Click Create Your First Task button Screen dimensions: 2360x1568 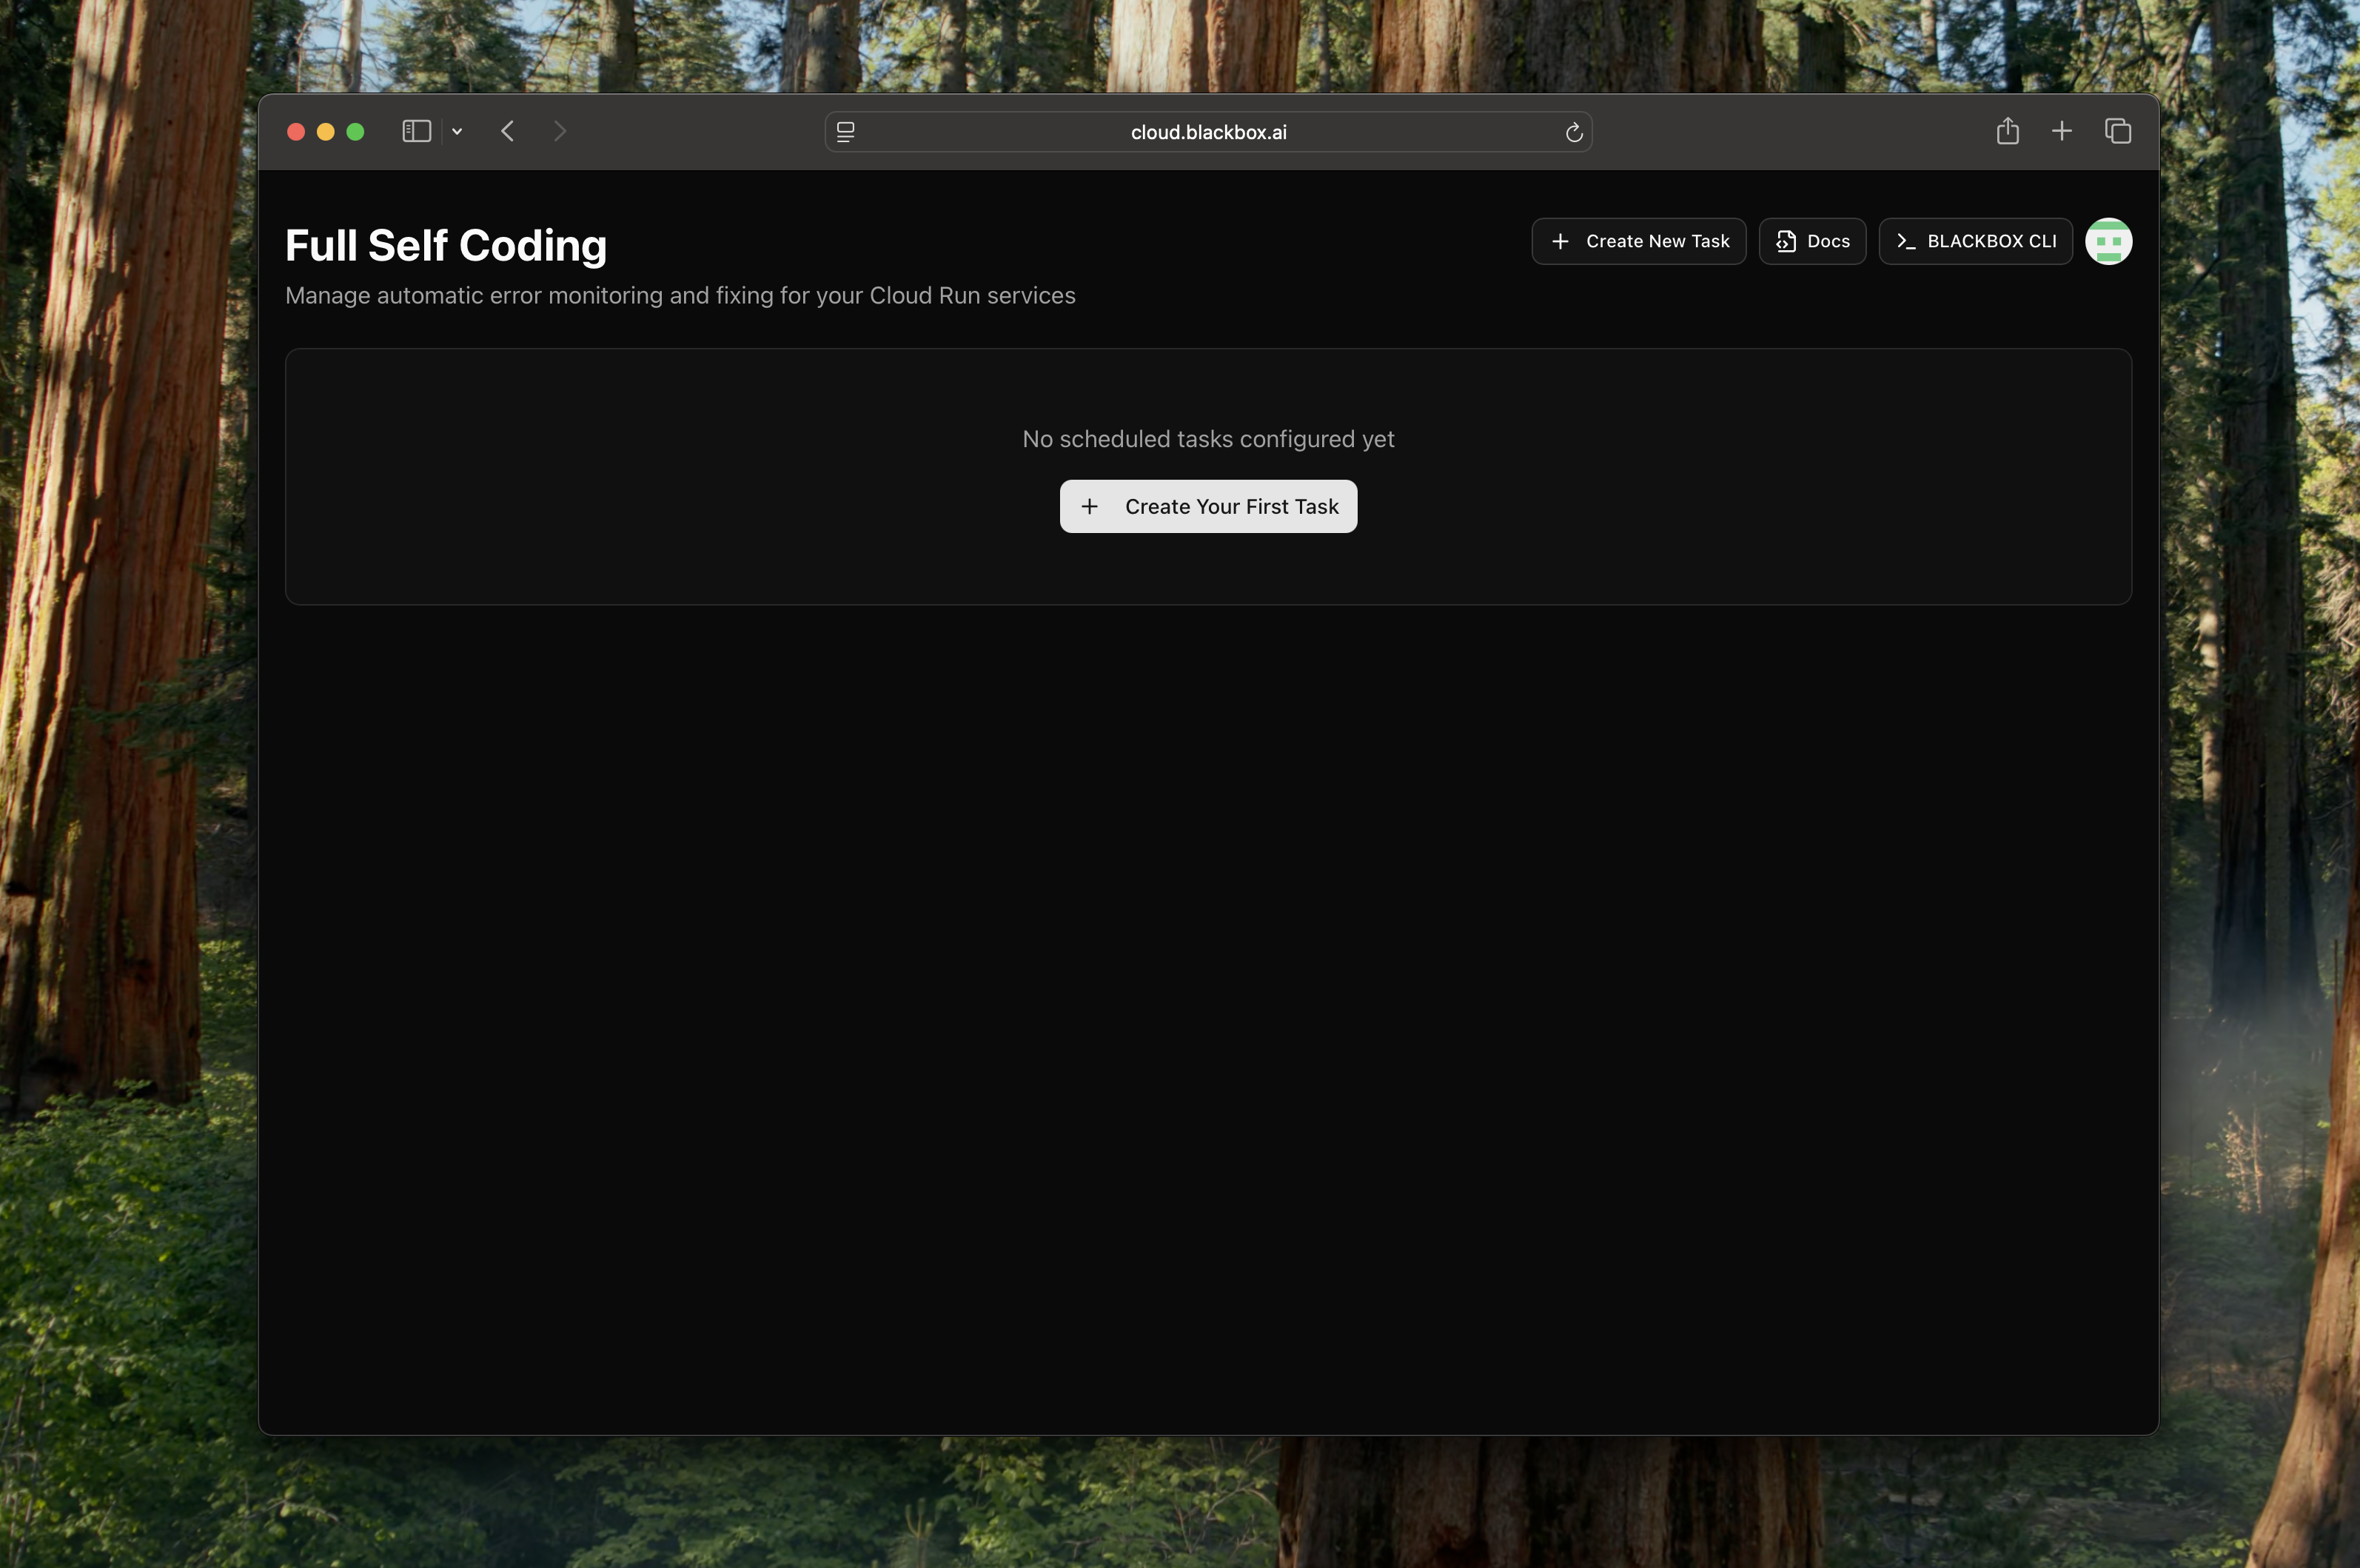(1208, 506)
